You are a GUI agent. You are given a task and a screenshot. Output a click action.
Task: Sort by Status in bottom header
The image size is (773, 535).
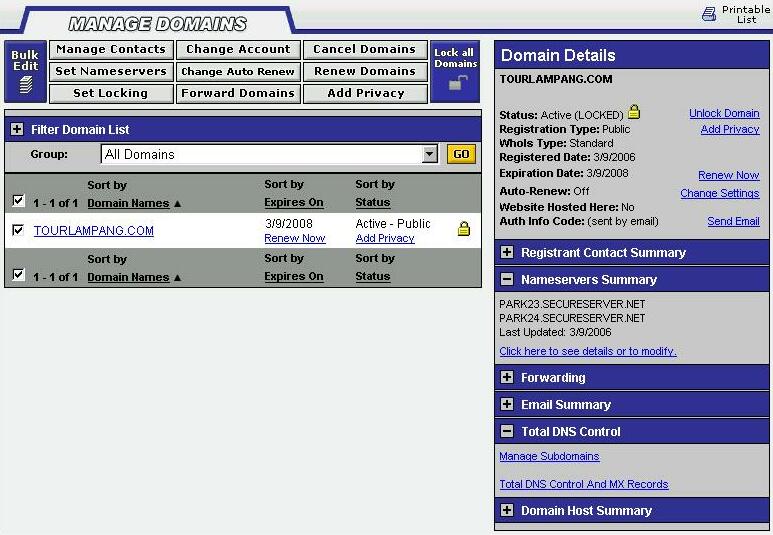click(x=373, y=276)
